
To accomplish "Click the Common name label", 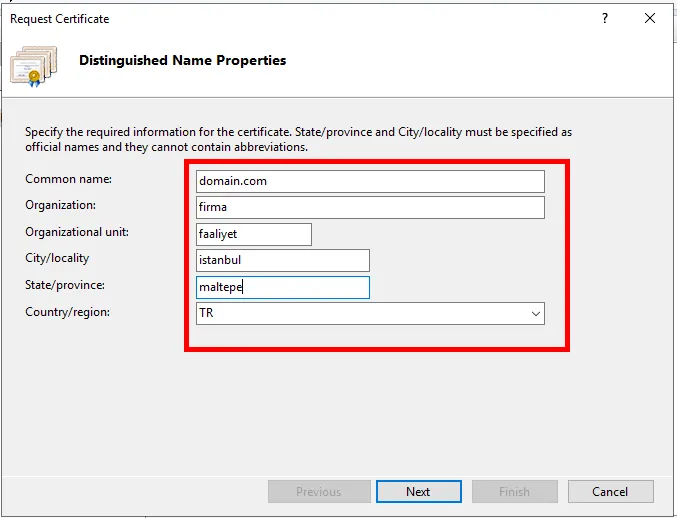I will (68, 179).
